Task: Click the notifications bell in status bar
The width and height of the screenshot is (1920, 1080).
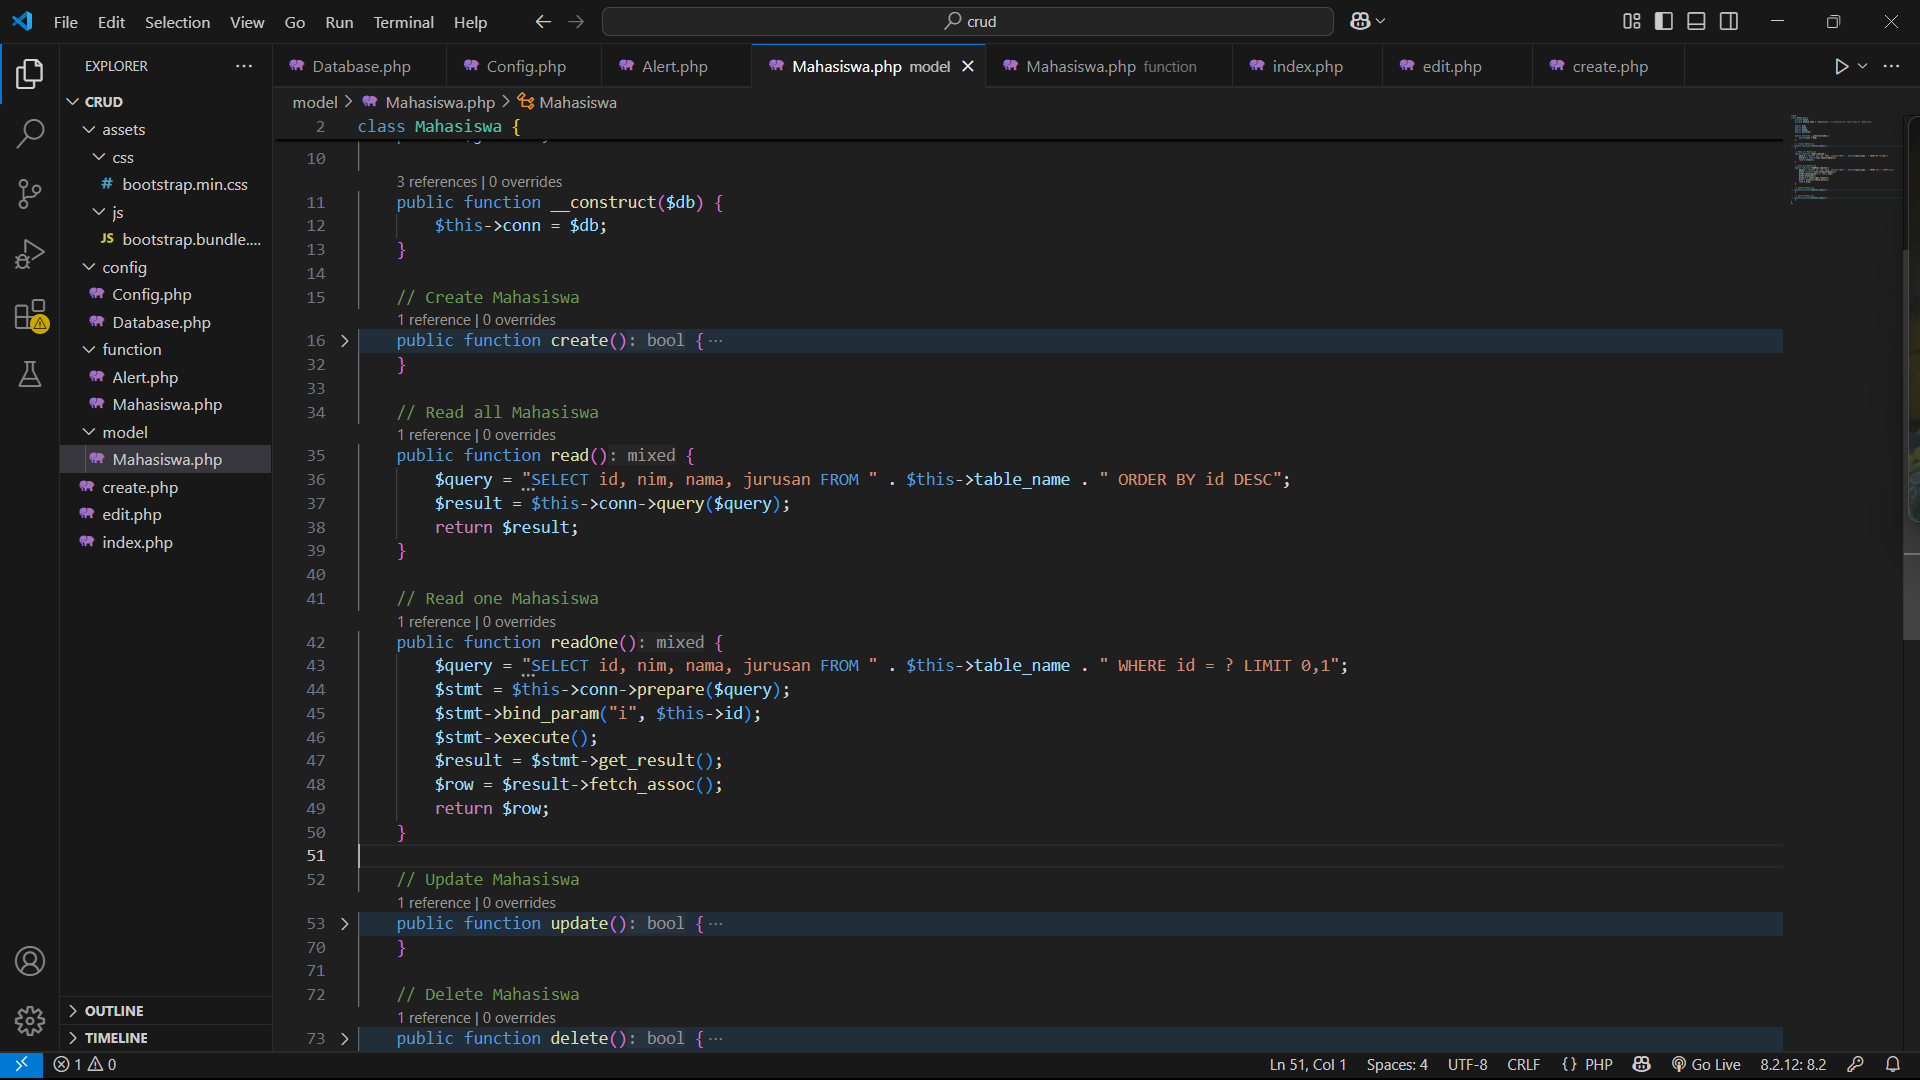Action: [1892, 1064]
